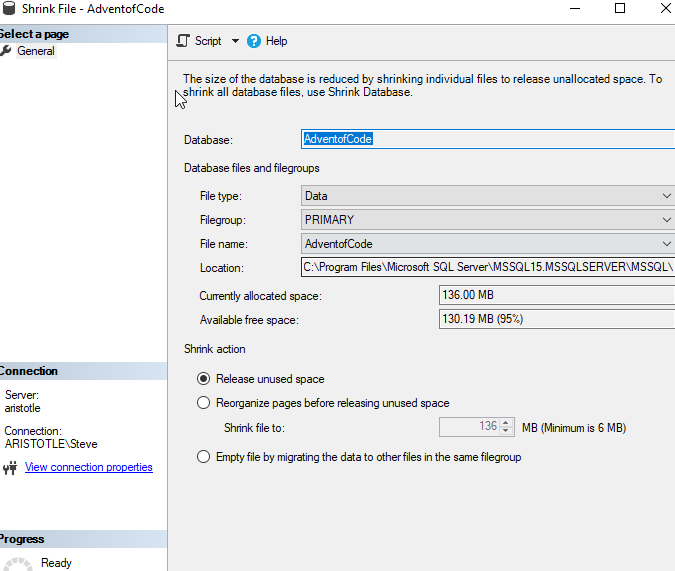
Task: Click the Shrink file to value box 136
Action: tap(468, 427)
